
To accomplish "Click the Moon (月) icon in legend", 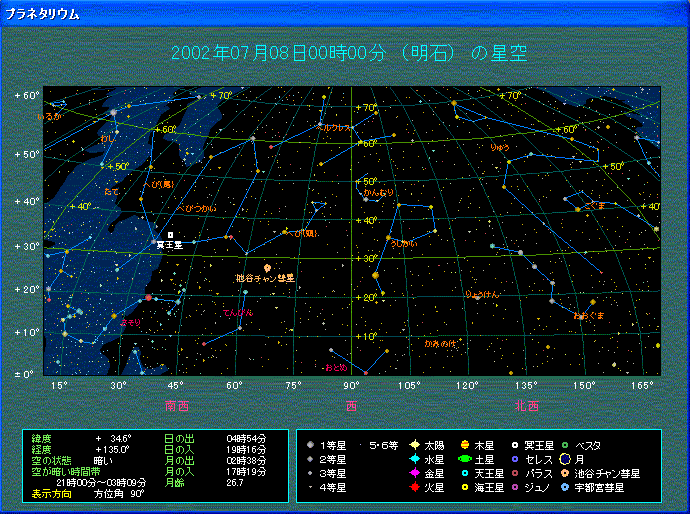I will (x=565, y=459).
